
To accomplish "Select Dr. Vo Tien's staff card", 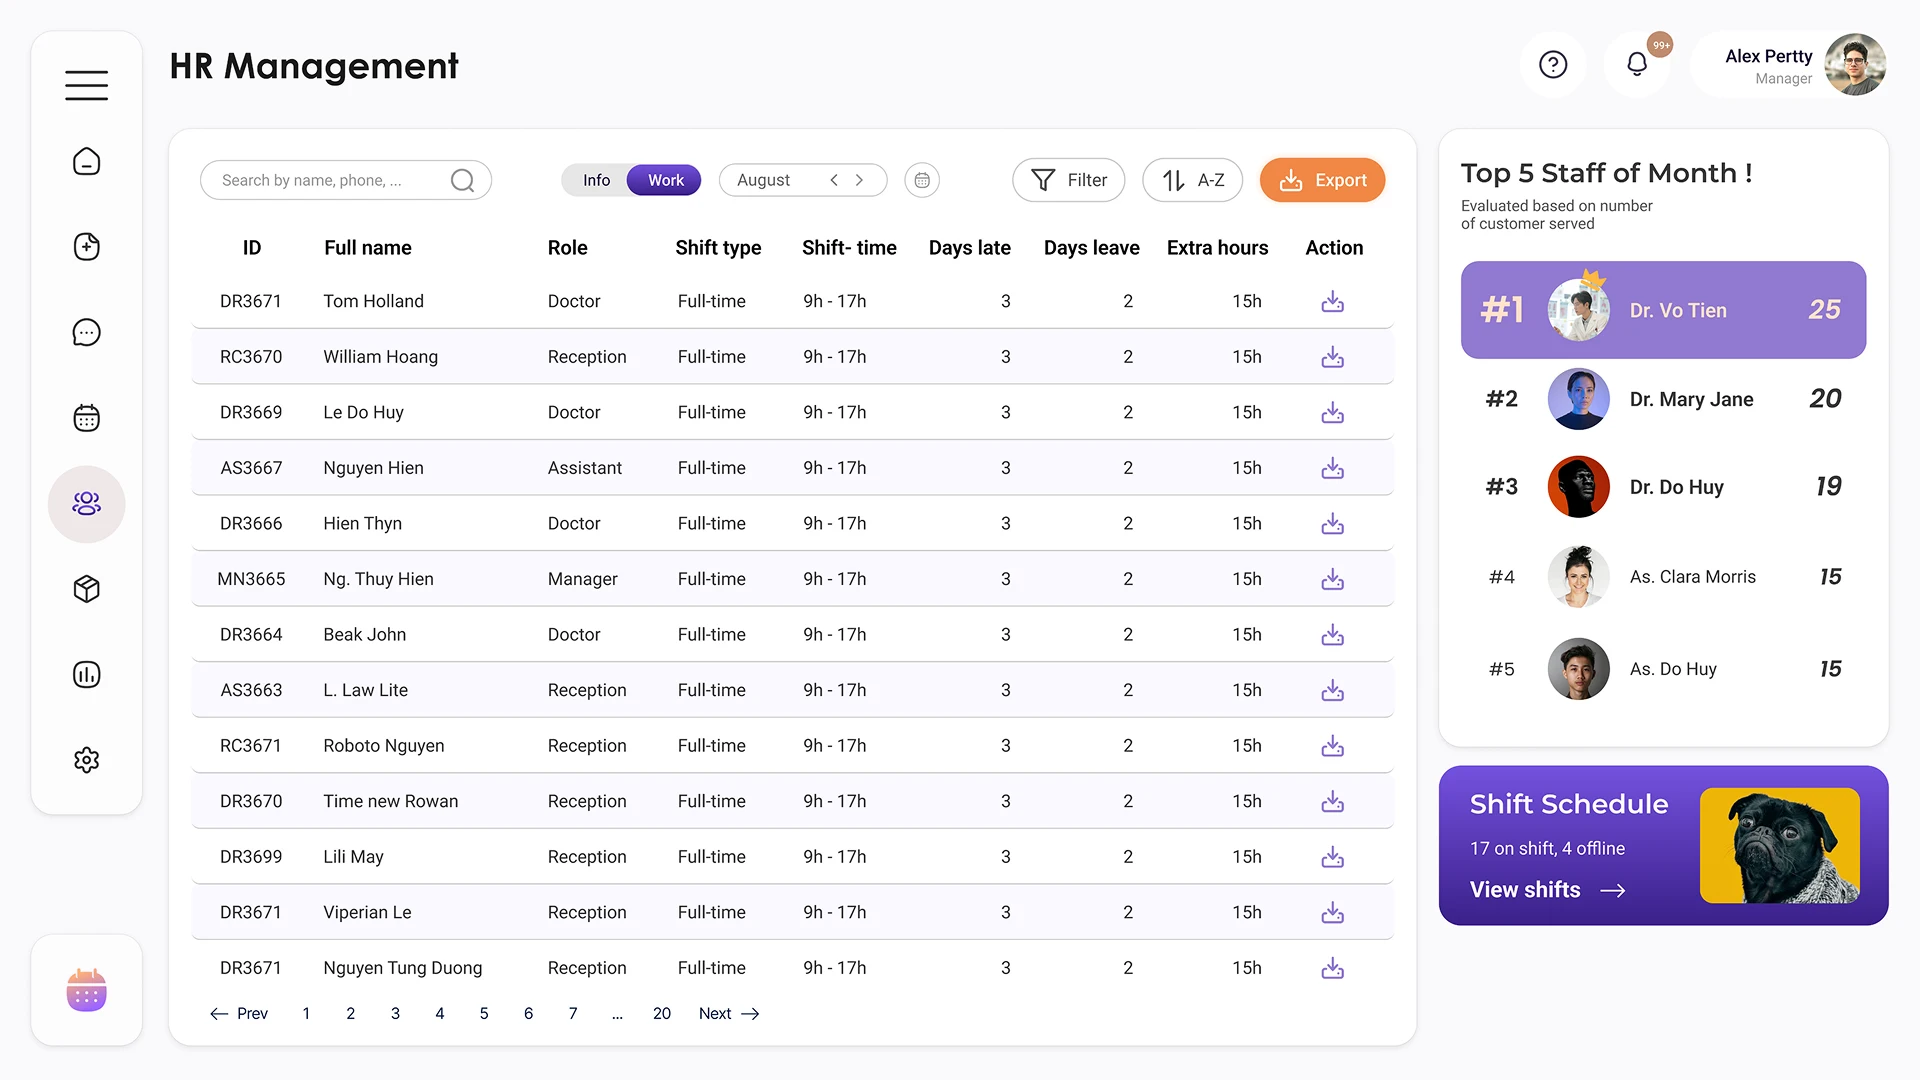I will (x=1663, y=310).
